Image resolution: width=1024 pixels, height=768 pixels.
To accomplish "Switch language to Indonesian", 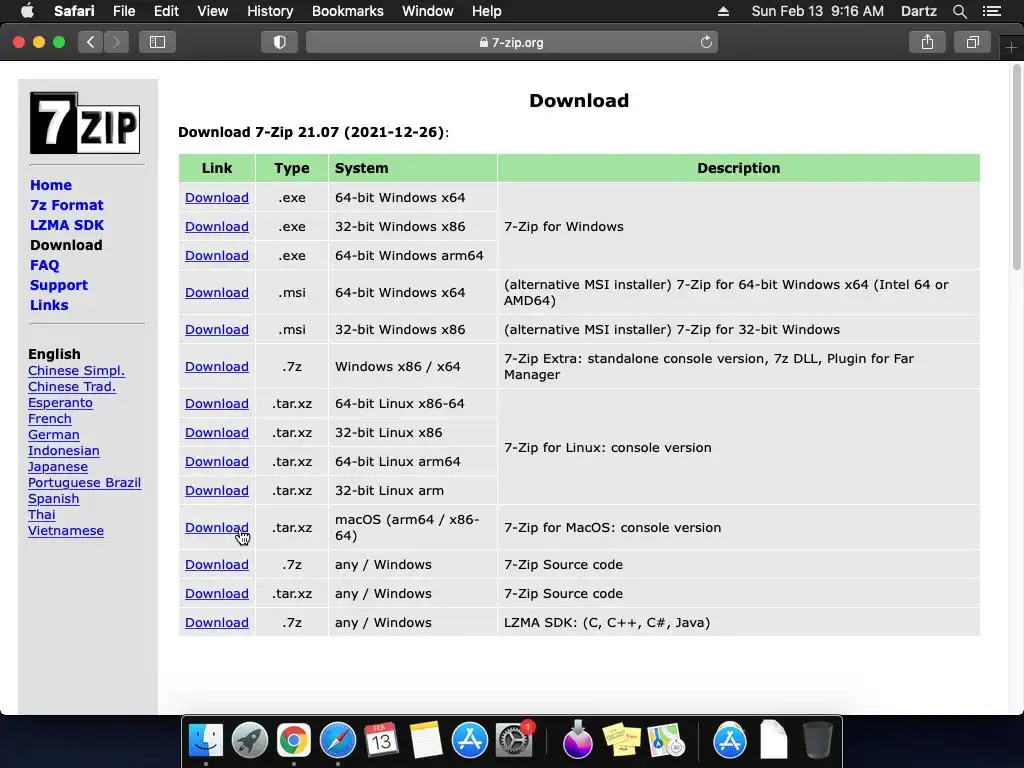I will [63, 451].
